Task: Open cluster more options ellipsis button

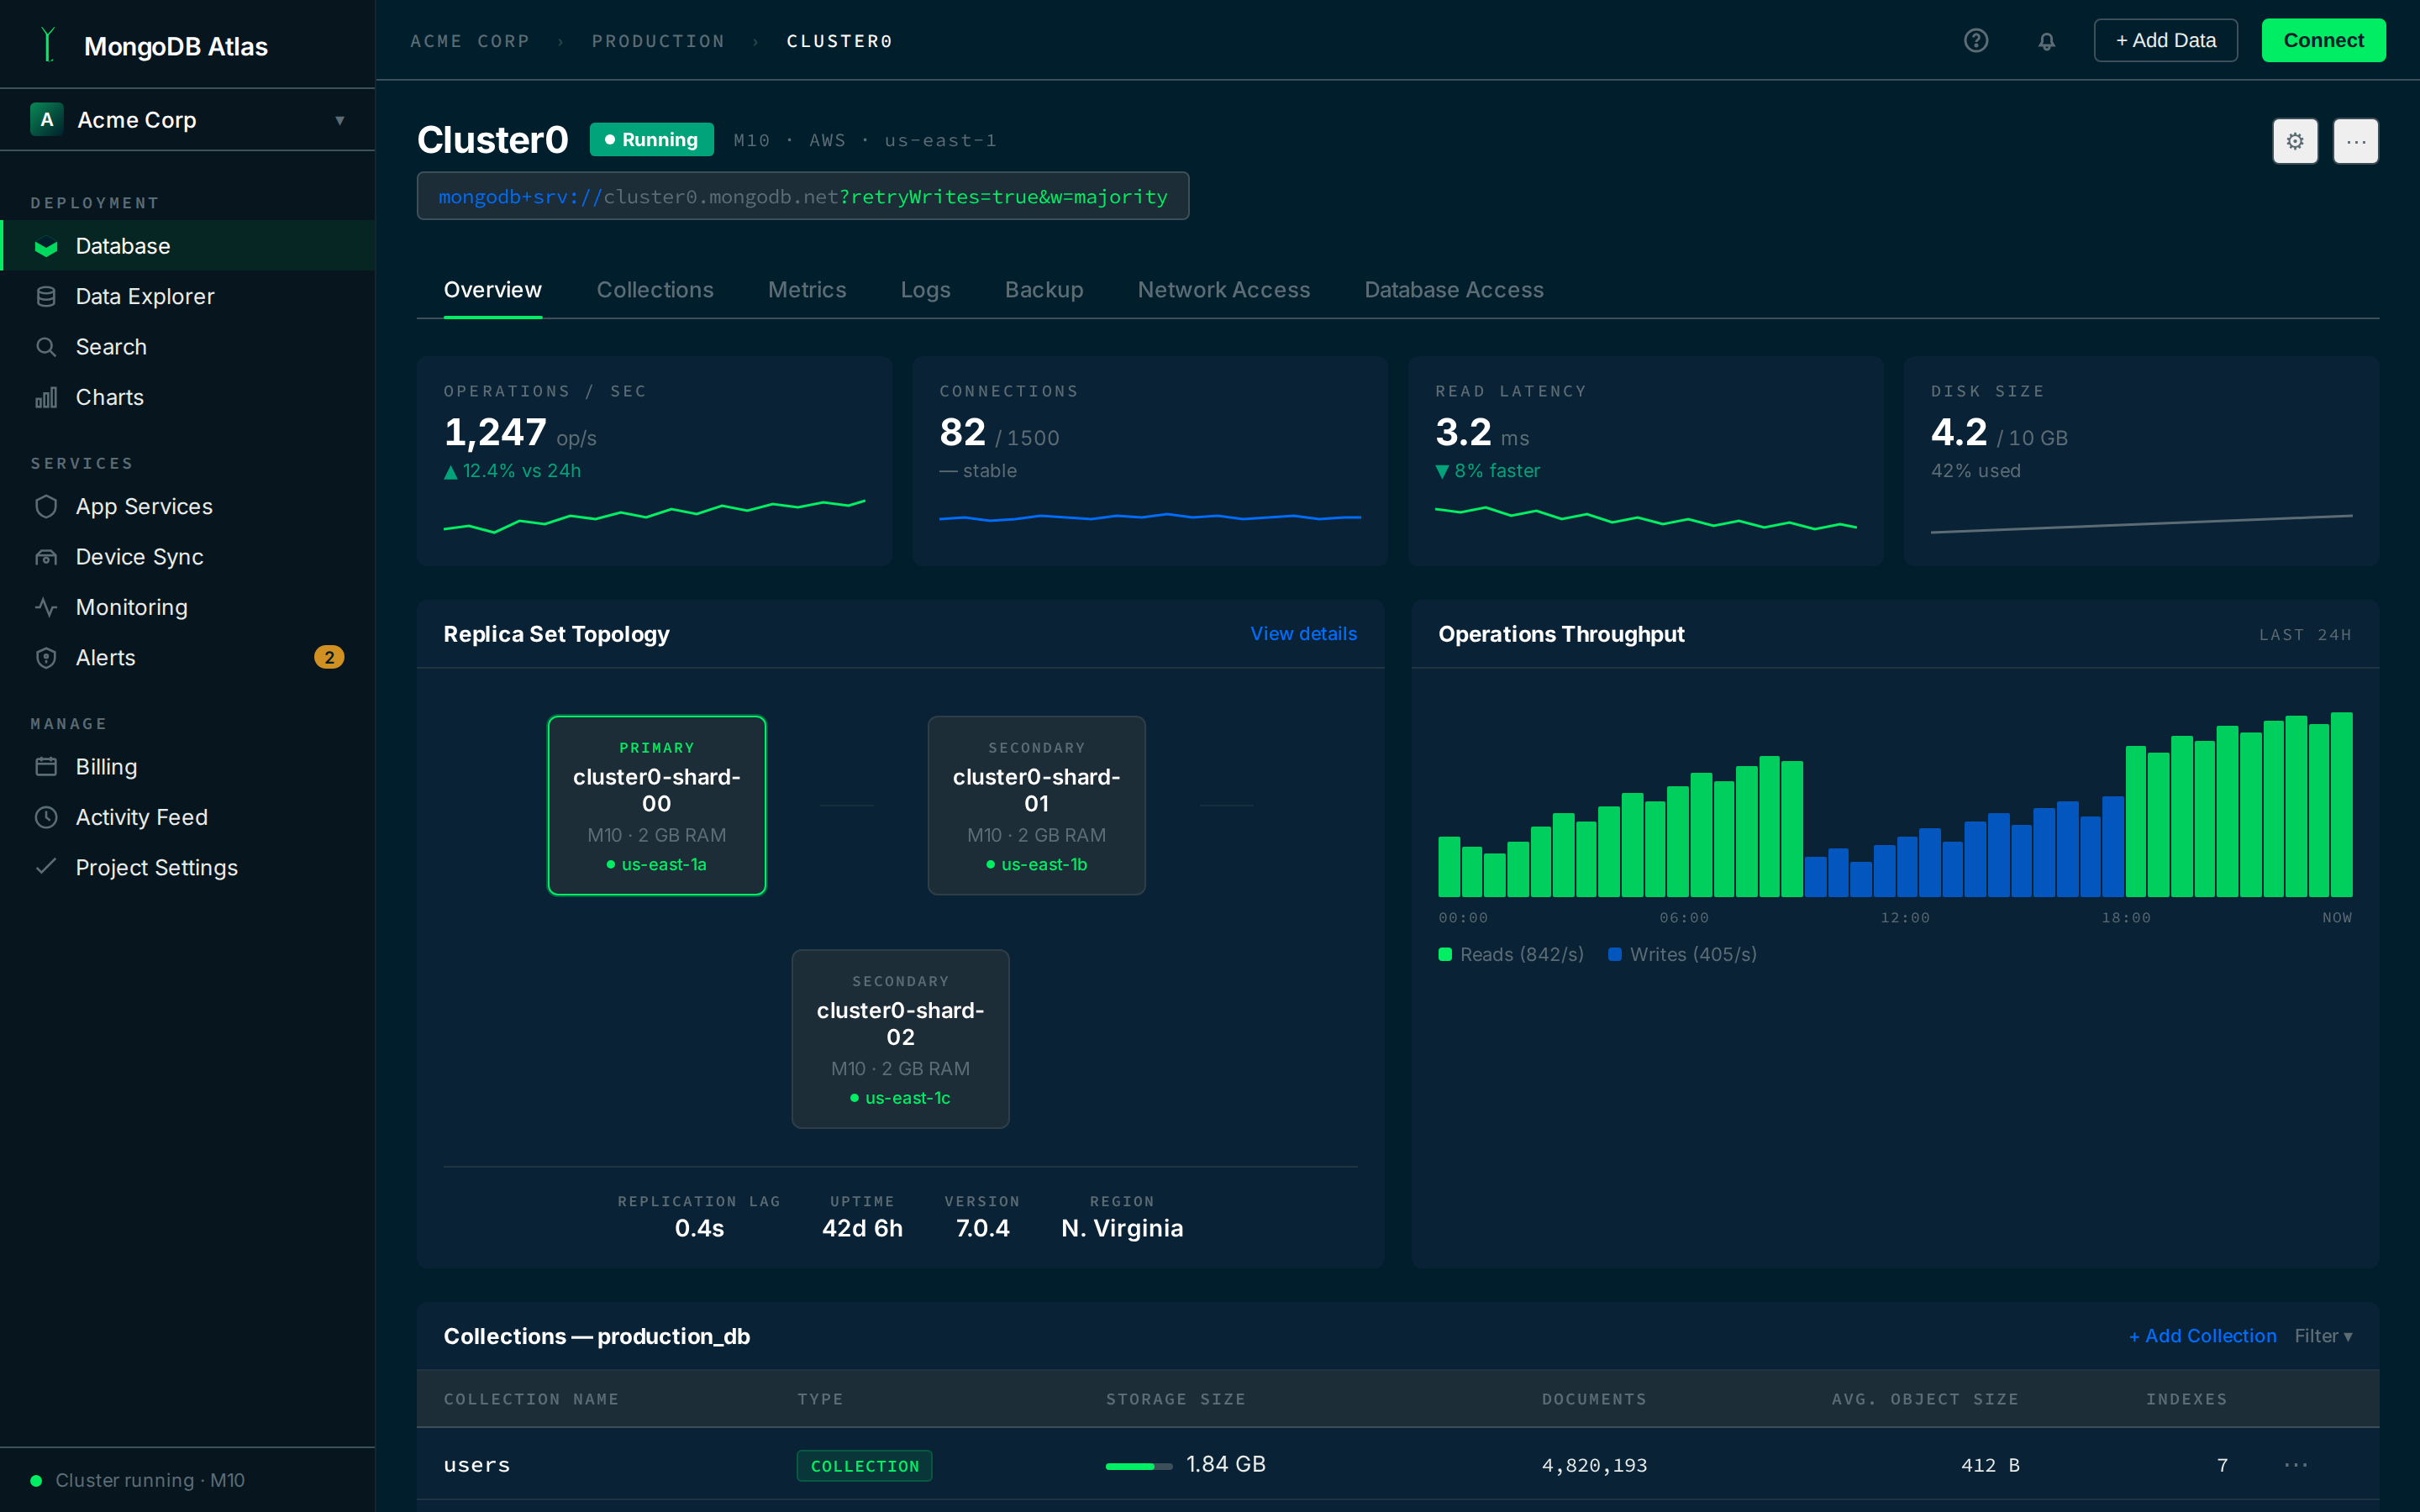Action: point(2356,141)
